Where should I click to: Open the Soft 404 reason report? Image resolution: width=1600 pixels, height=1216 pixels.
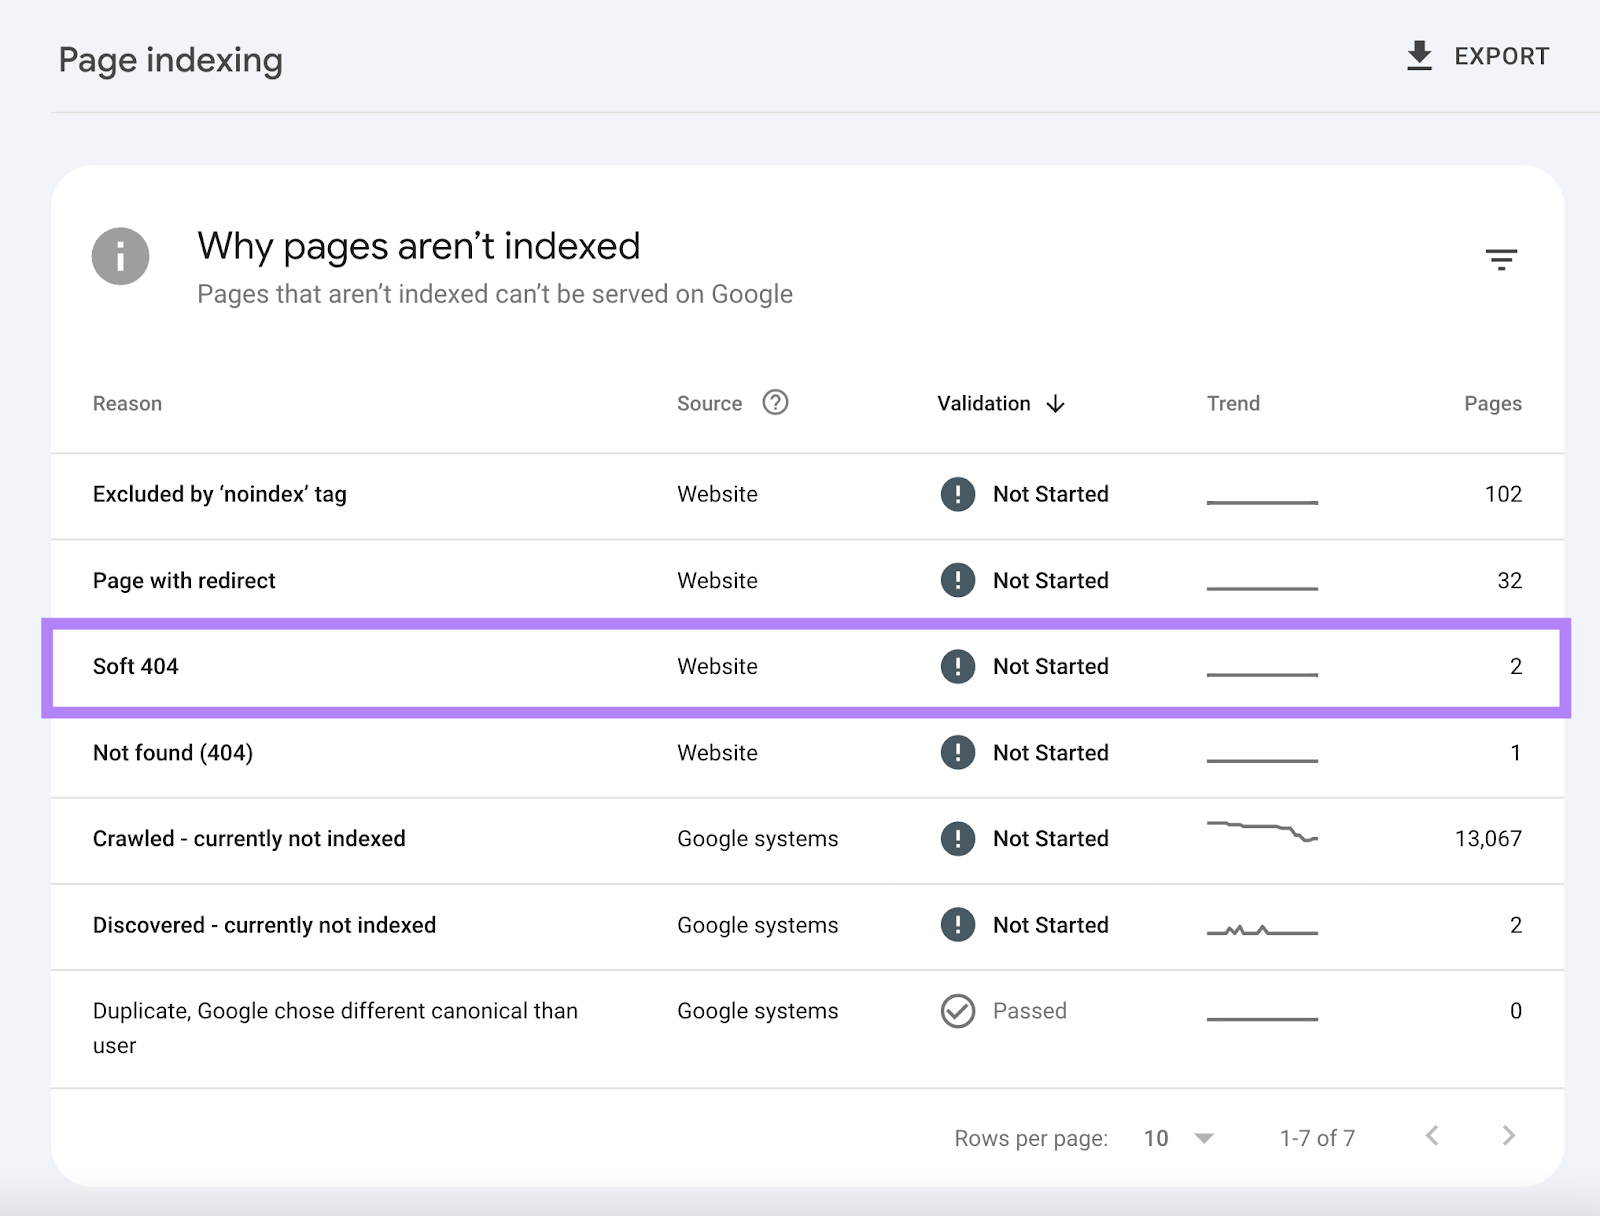(136, 666)
